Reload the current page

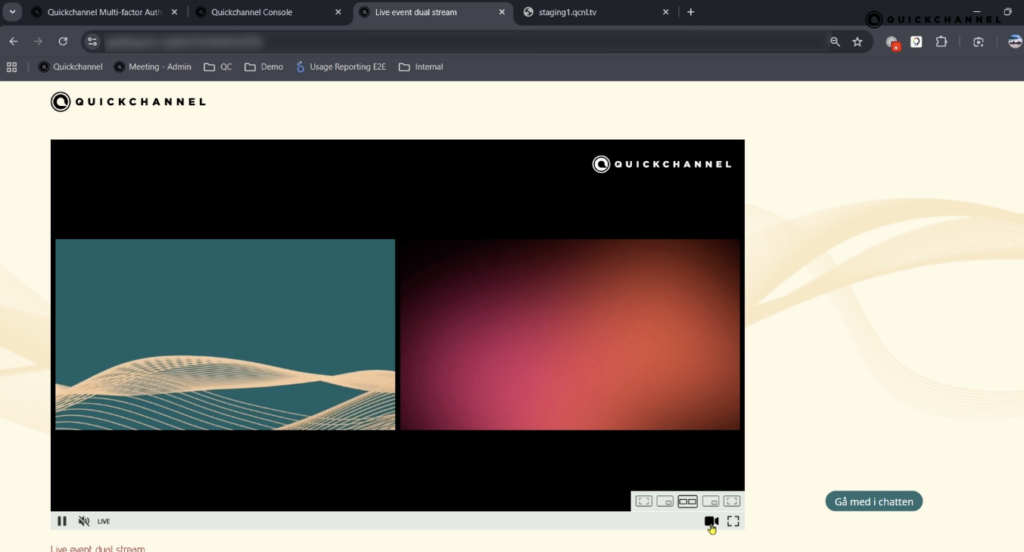pos(63,42)
